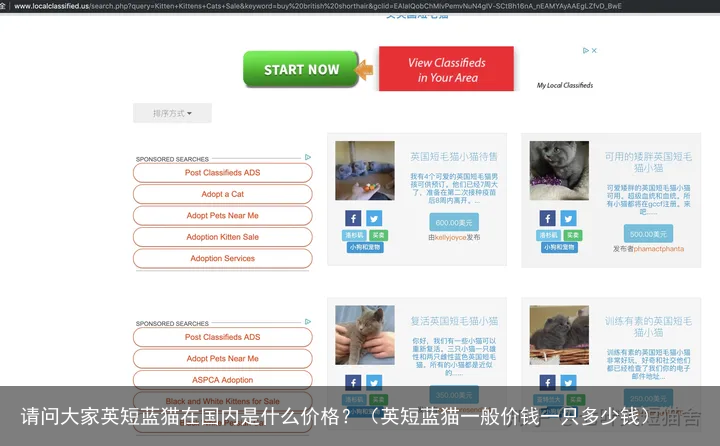Open the ASPCA Adoption sponsored search
720x446 pixels.
[223, 380]
